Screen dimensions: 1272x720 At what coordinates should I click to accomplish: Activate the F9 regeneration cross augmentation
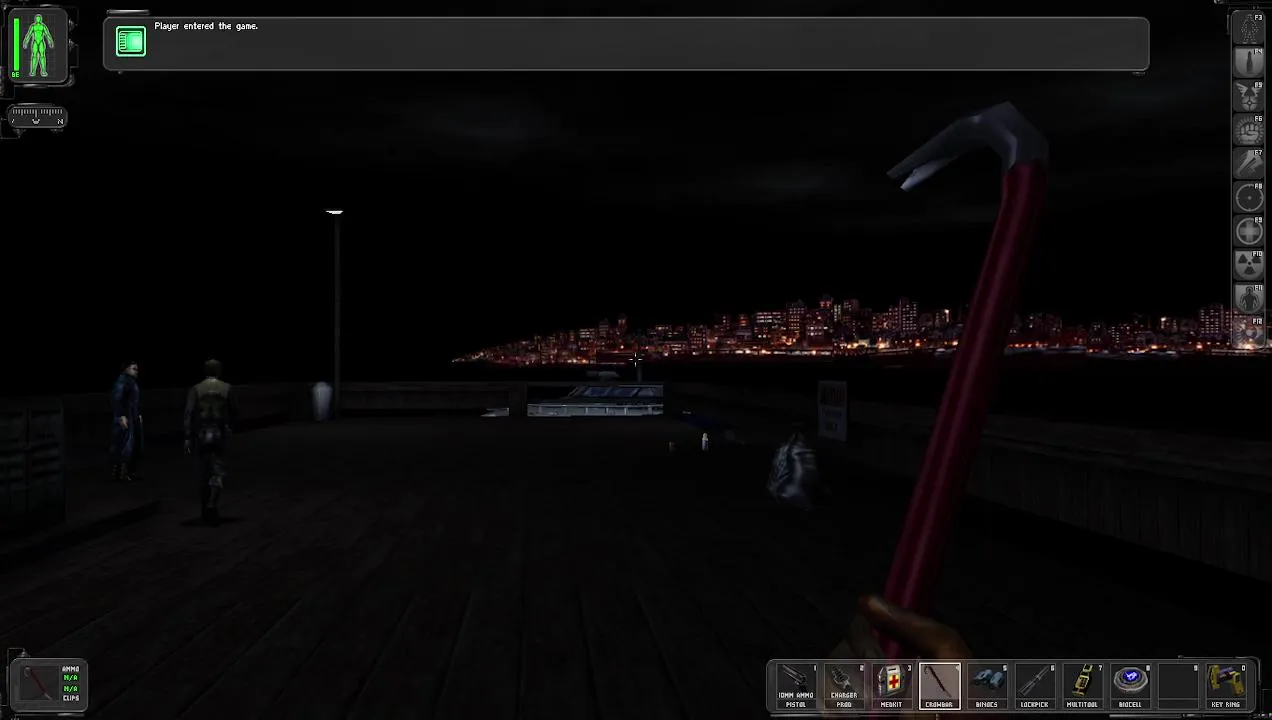coord(1250,232)
